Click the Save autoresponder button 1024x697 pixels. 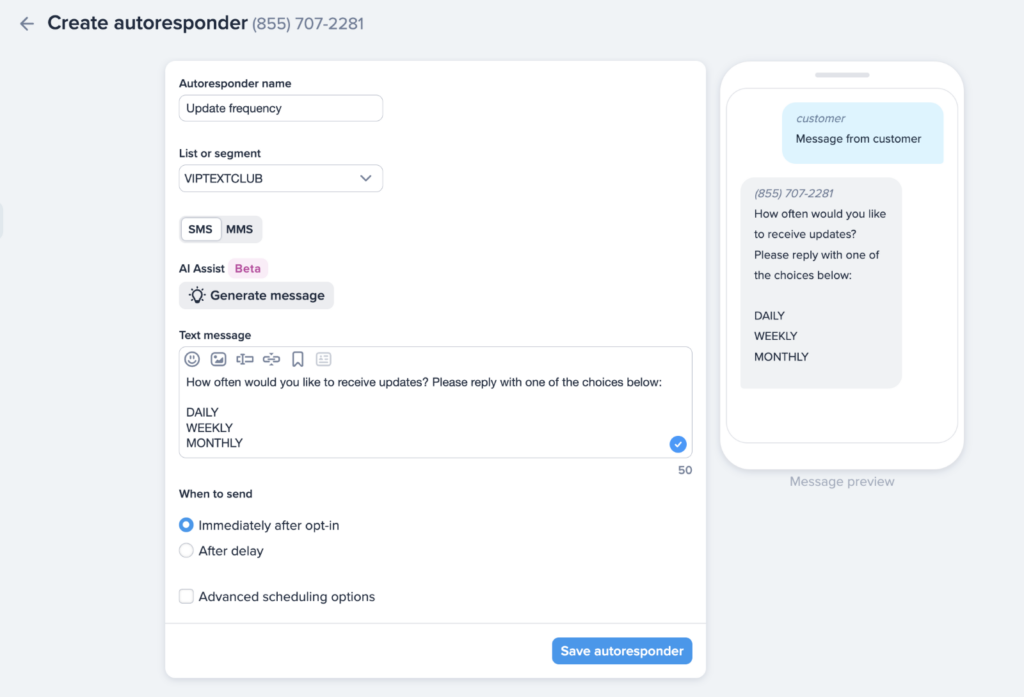click(621, 650)
